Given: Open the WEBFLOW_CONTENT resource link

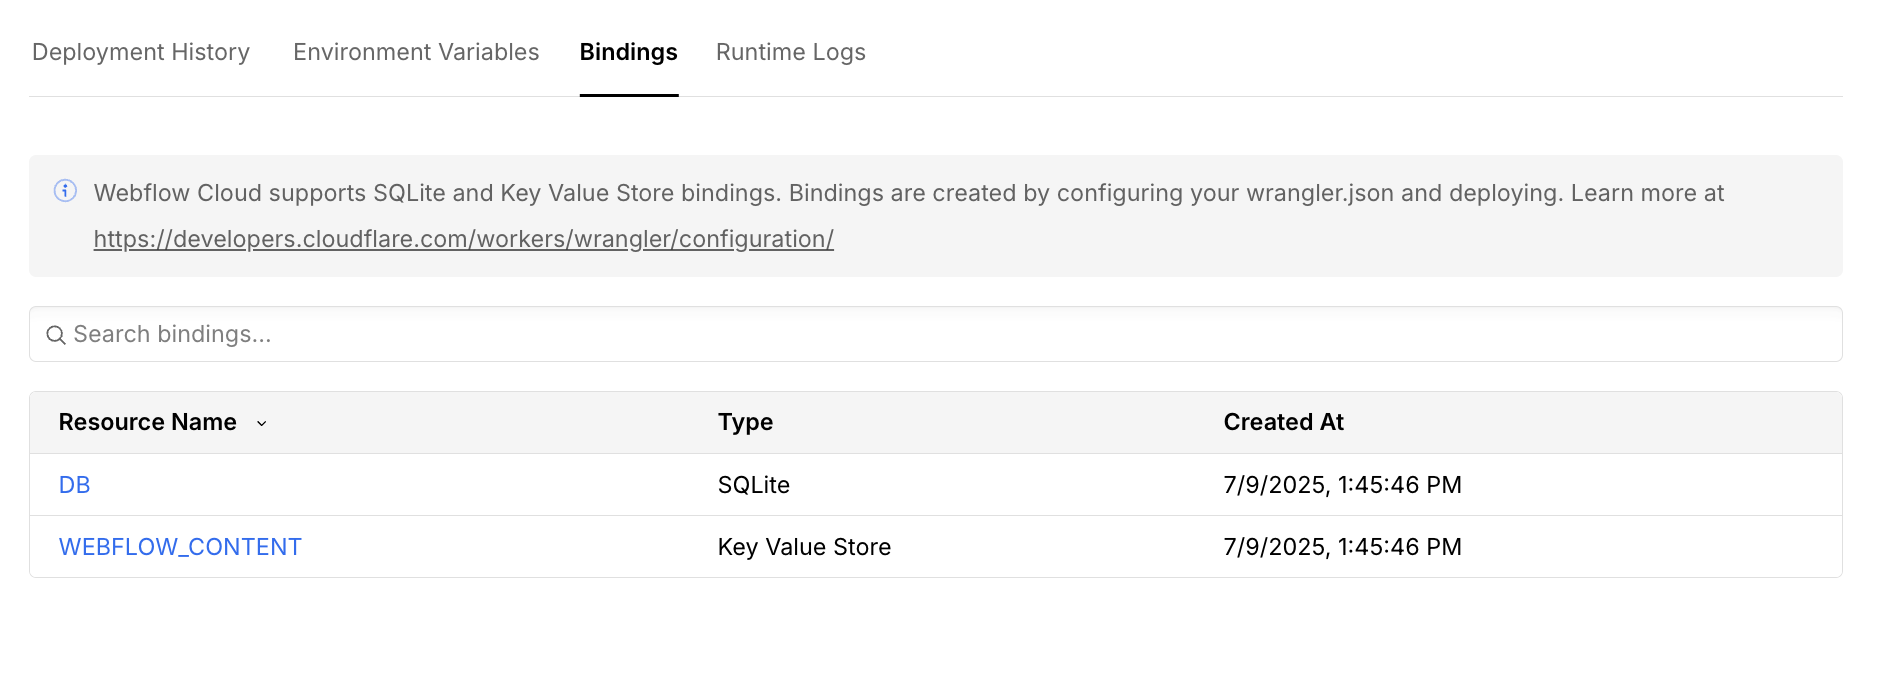Looking at the screenshot, I should pos(180,547).
